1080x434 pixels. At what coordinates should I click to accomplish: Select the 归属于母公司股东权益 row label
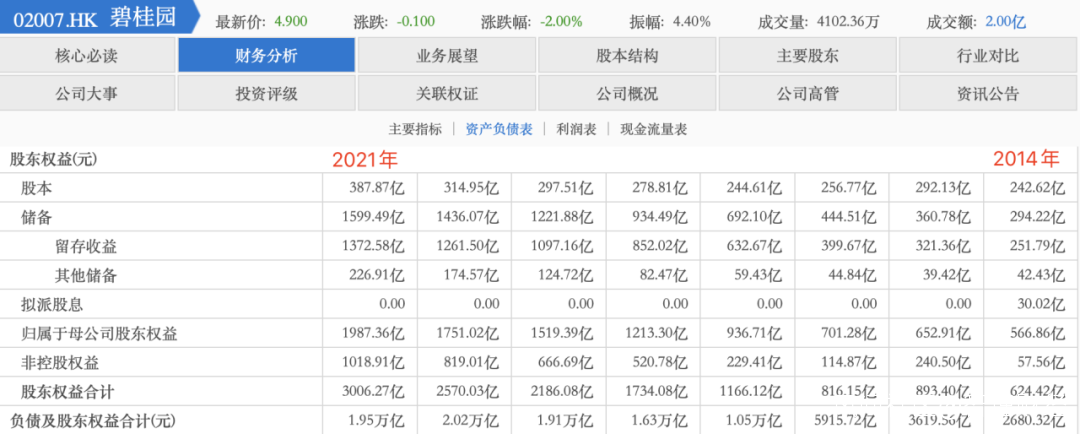[x=99, y=334]
